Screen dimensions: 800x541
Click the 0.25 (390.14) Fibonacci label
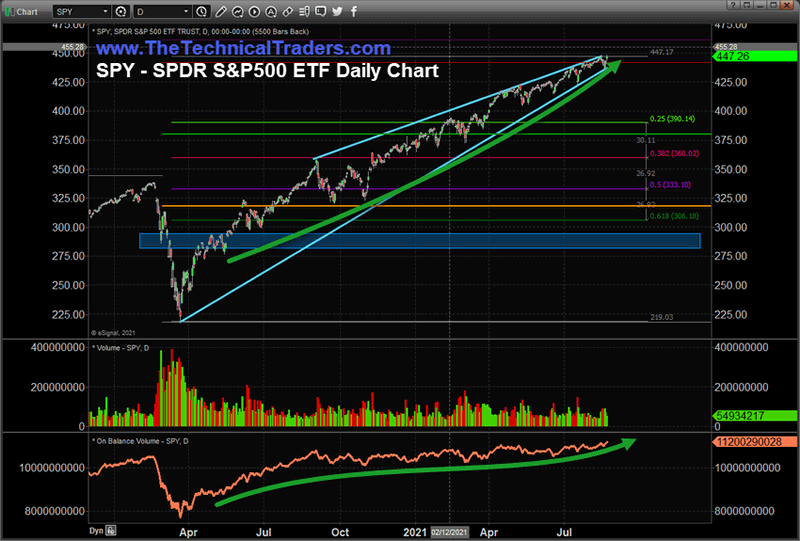[672, 119]
